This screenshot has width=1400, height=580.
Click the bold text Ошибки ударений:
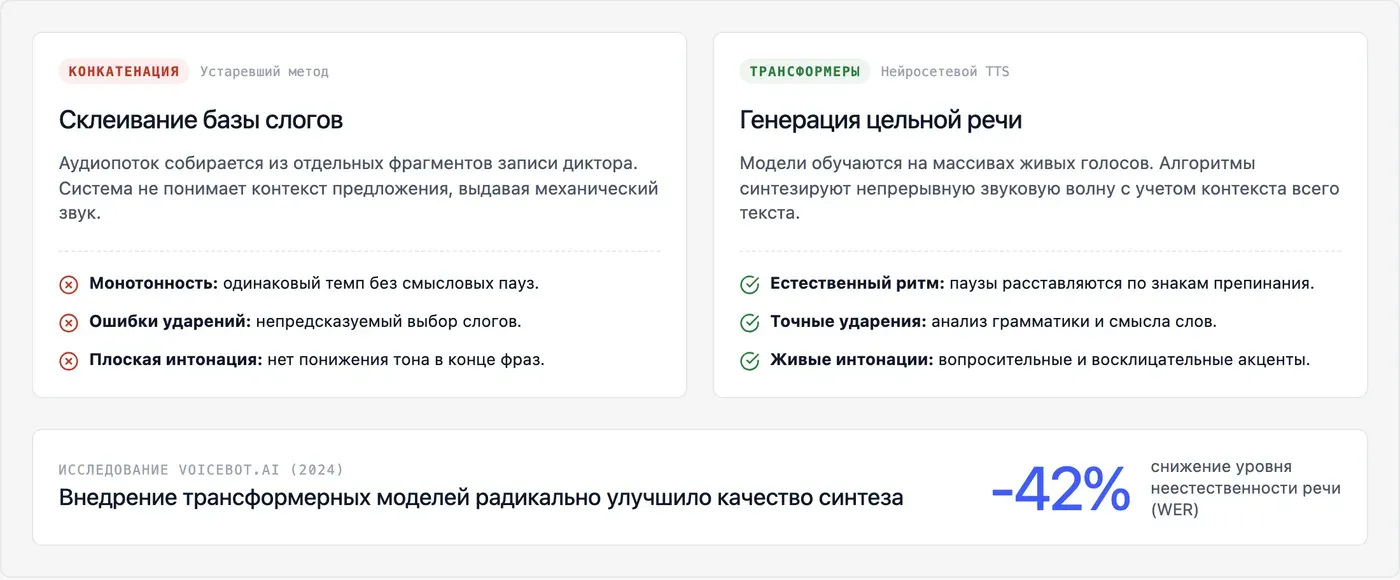(x=170, y=321)
